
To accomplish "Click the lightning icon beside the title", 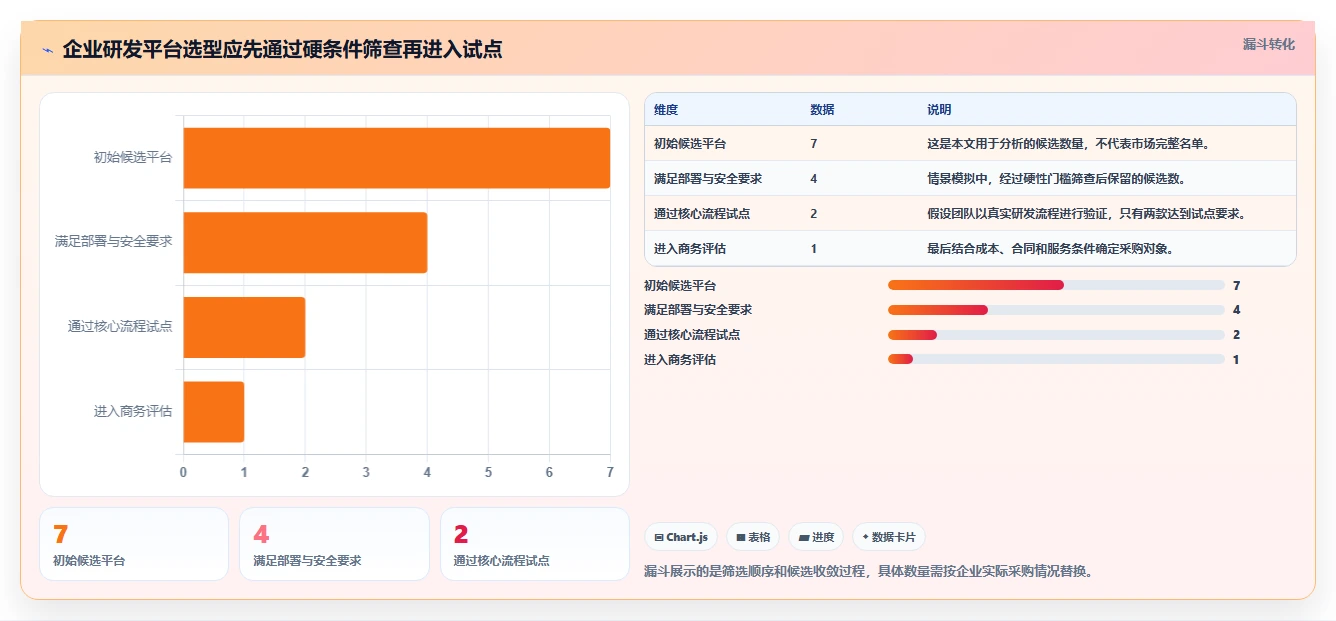I will click(x=47, y=49).
